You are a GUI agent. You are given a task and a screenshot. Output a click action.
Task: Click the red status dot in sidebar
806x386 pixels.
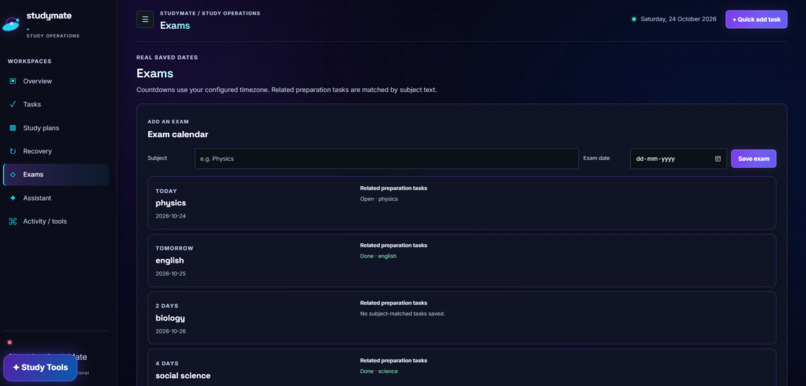(x=10, y=342)
